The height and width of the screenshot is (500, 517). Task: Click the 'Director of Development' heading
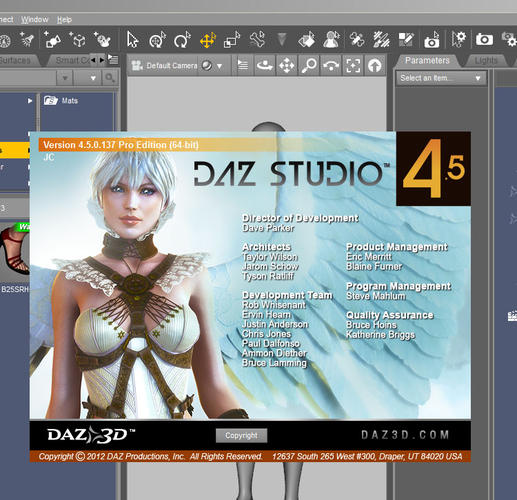(x=300, y=218)
